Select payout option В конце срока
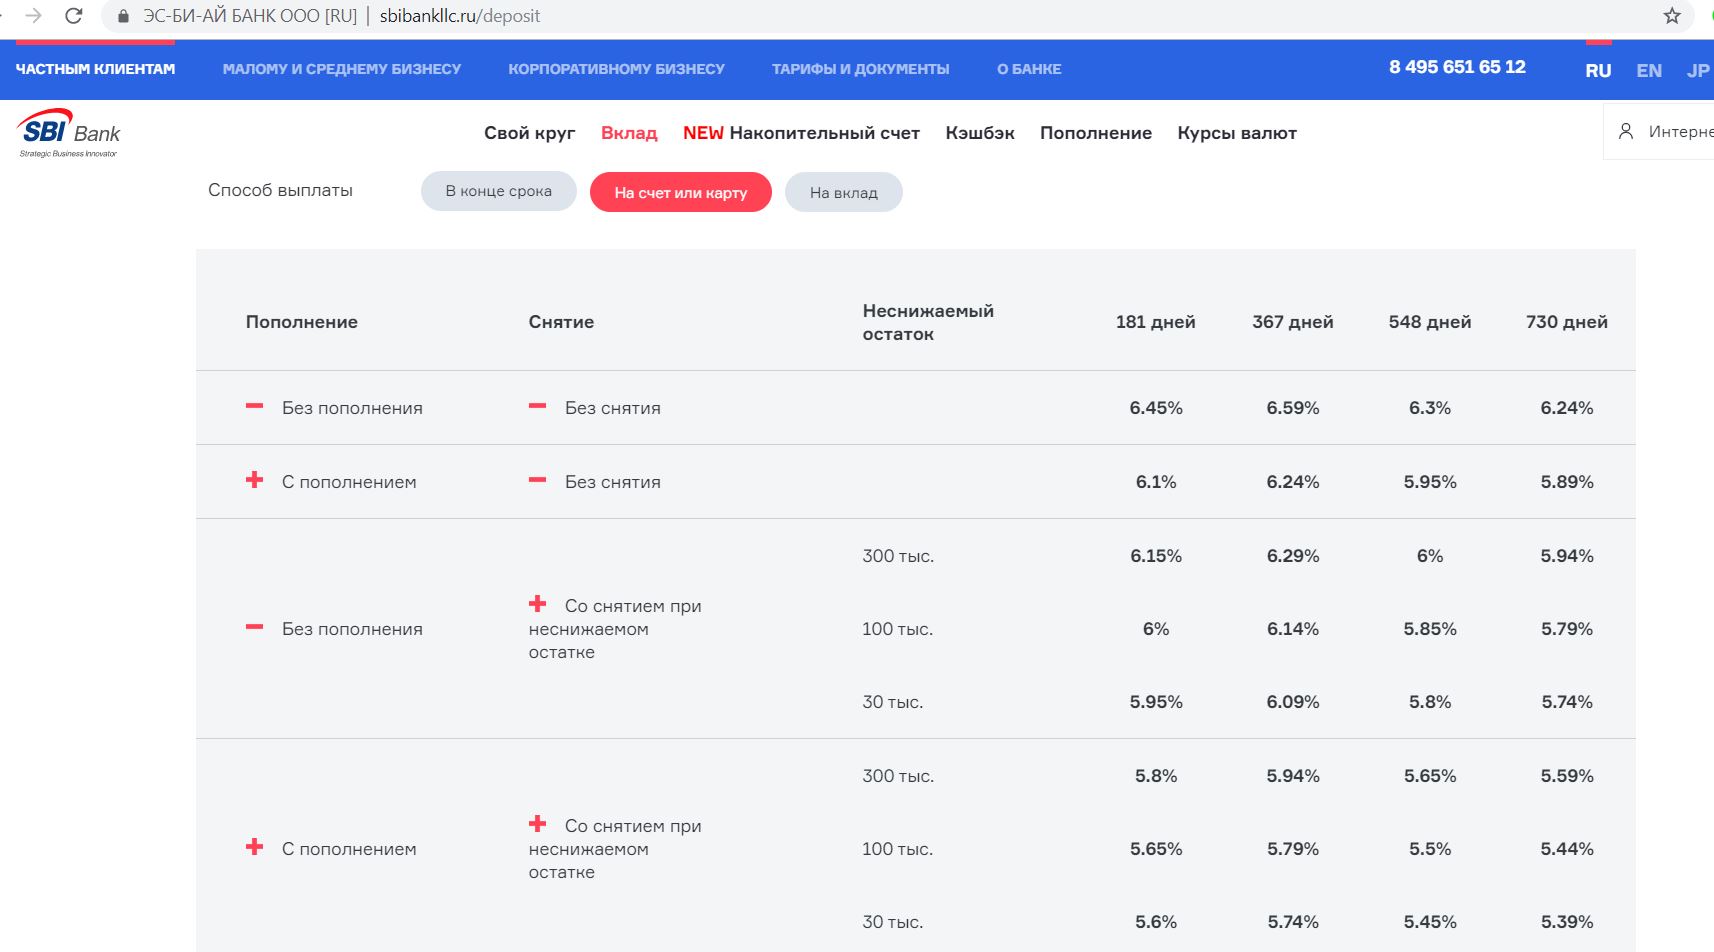The image size is (1714, 952). pyautogui.click(x=499, y=191)
